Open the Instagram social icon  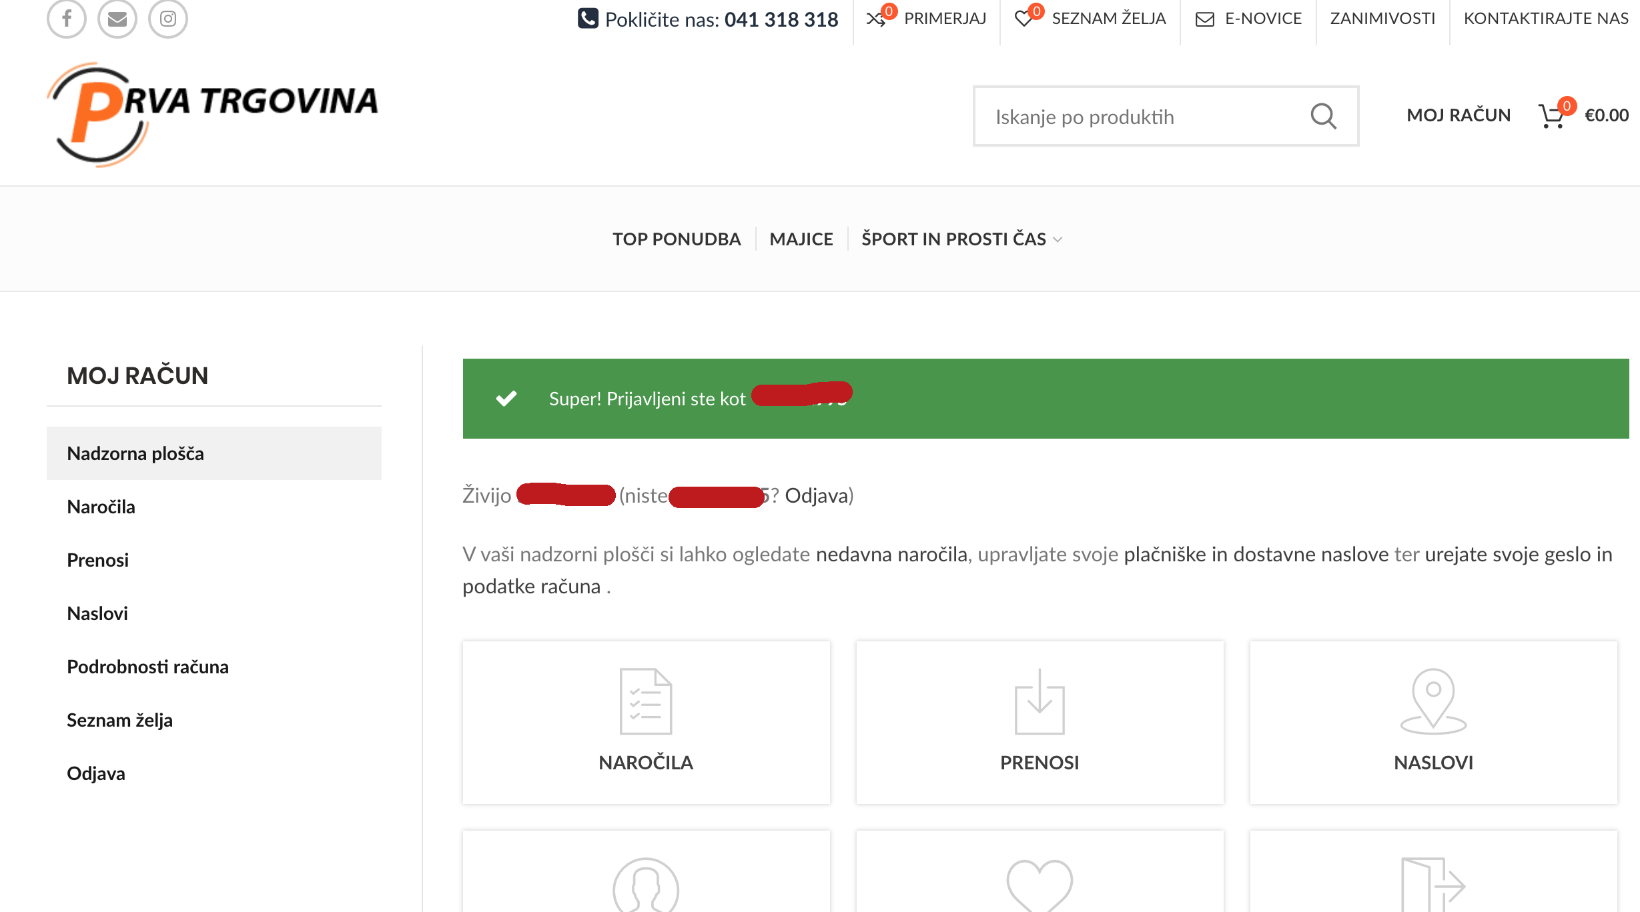point(168,19)
